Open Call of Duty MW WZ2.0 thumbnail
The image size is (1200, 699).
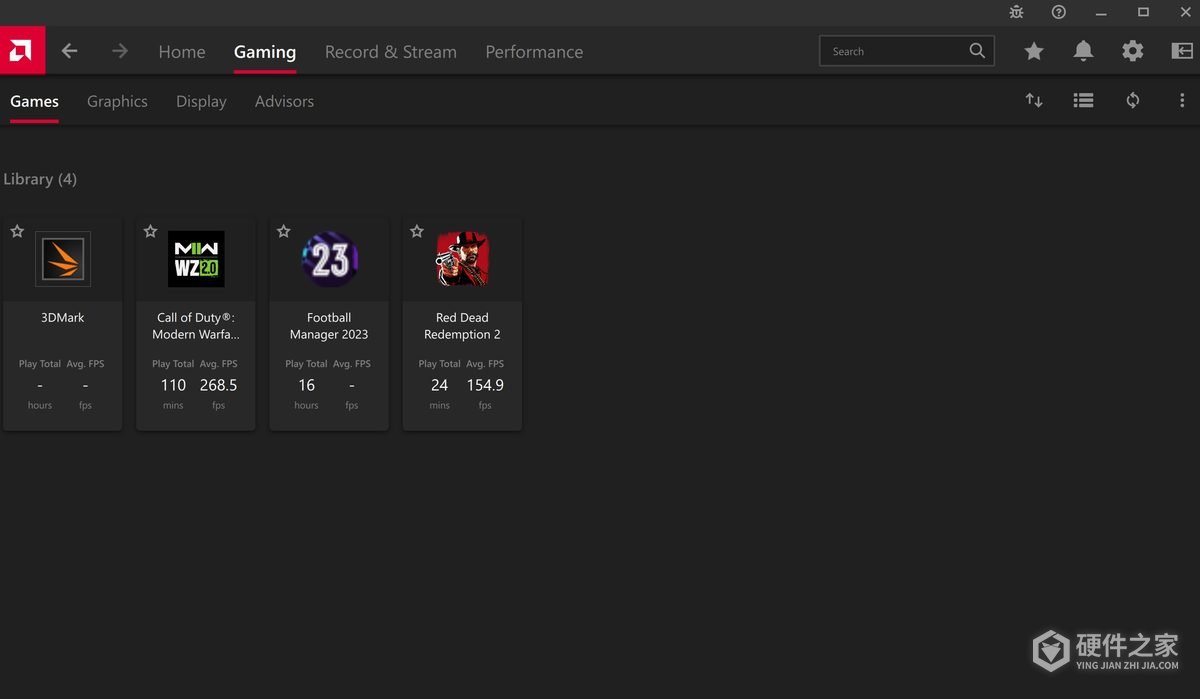[x=196, y=259]
